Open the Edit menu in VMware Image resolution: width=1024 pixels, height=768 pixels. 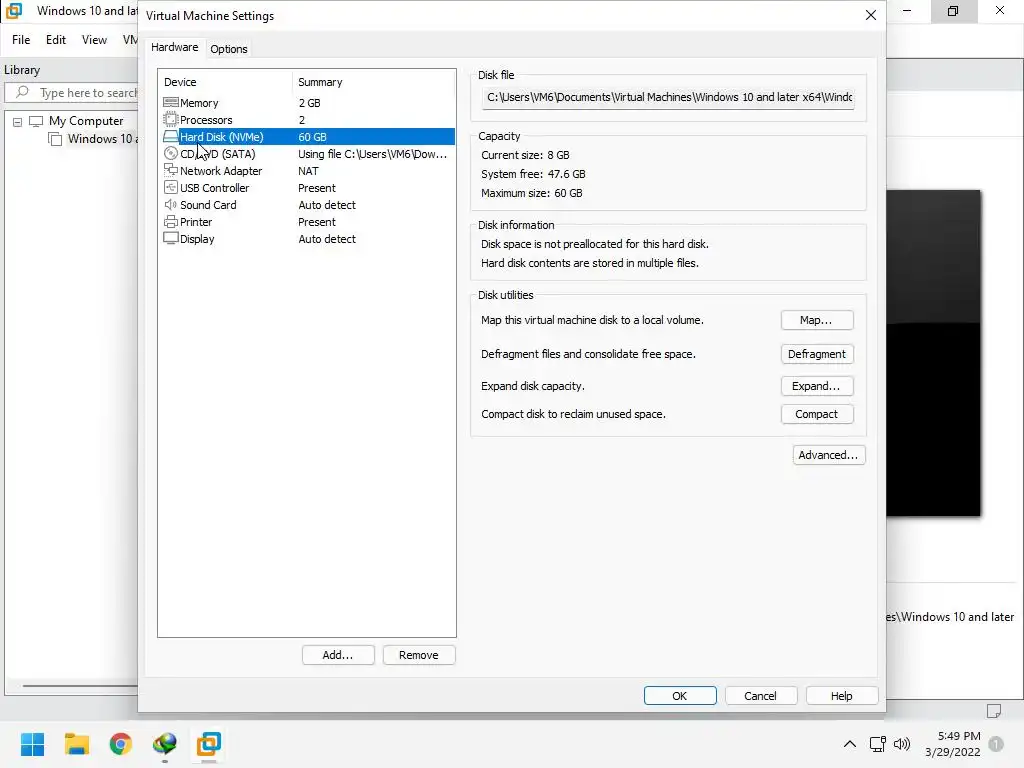coord(56,40)
